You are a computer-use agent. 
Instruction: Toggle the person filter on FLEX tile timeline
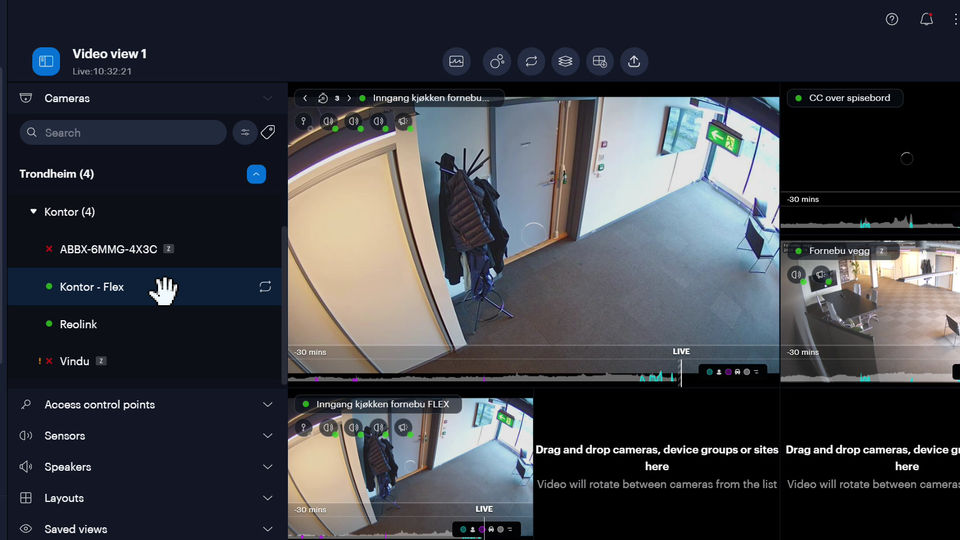coord(473,529)
